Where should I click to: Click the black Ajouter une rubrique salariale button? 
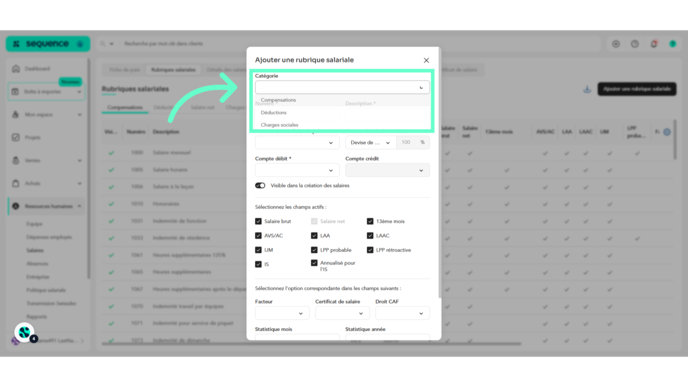[x=637, y=89]
